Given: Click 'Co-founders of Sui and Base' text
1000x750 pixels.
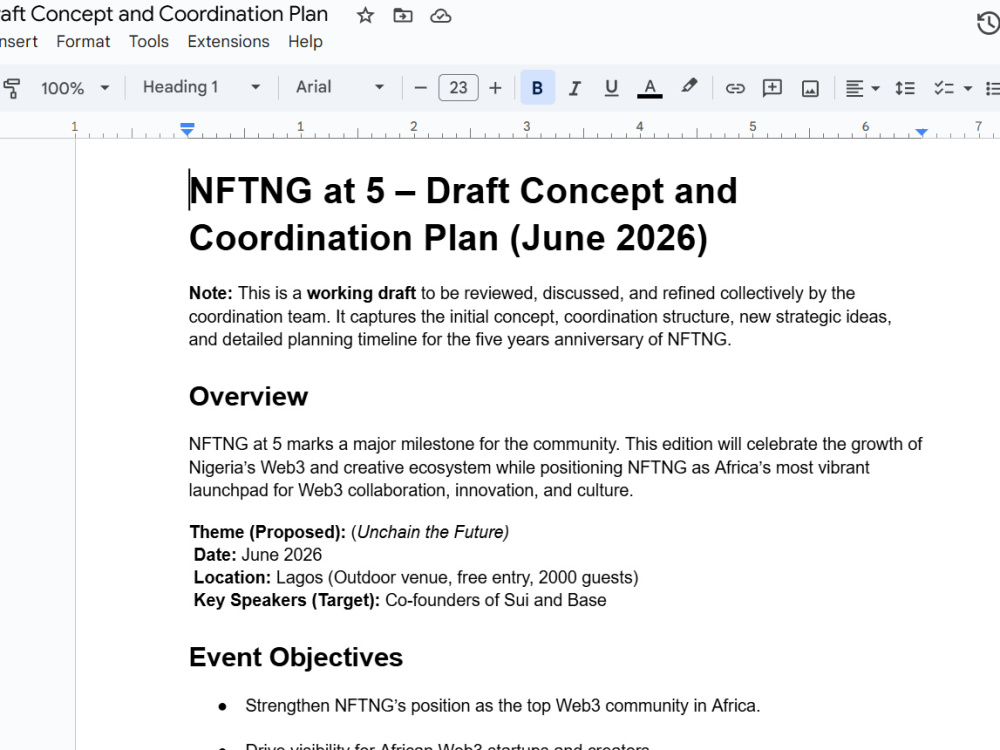Looking at the screenshot, I should coord(496,601).
